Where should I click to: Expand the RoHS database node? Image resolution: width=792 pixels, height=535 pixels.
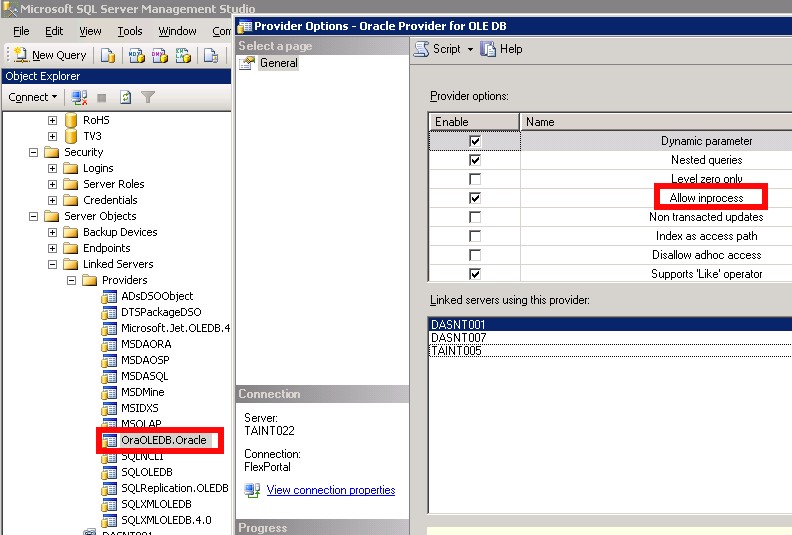click(53, 120)
